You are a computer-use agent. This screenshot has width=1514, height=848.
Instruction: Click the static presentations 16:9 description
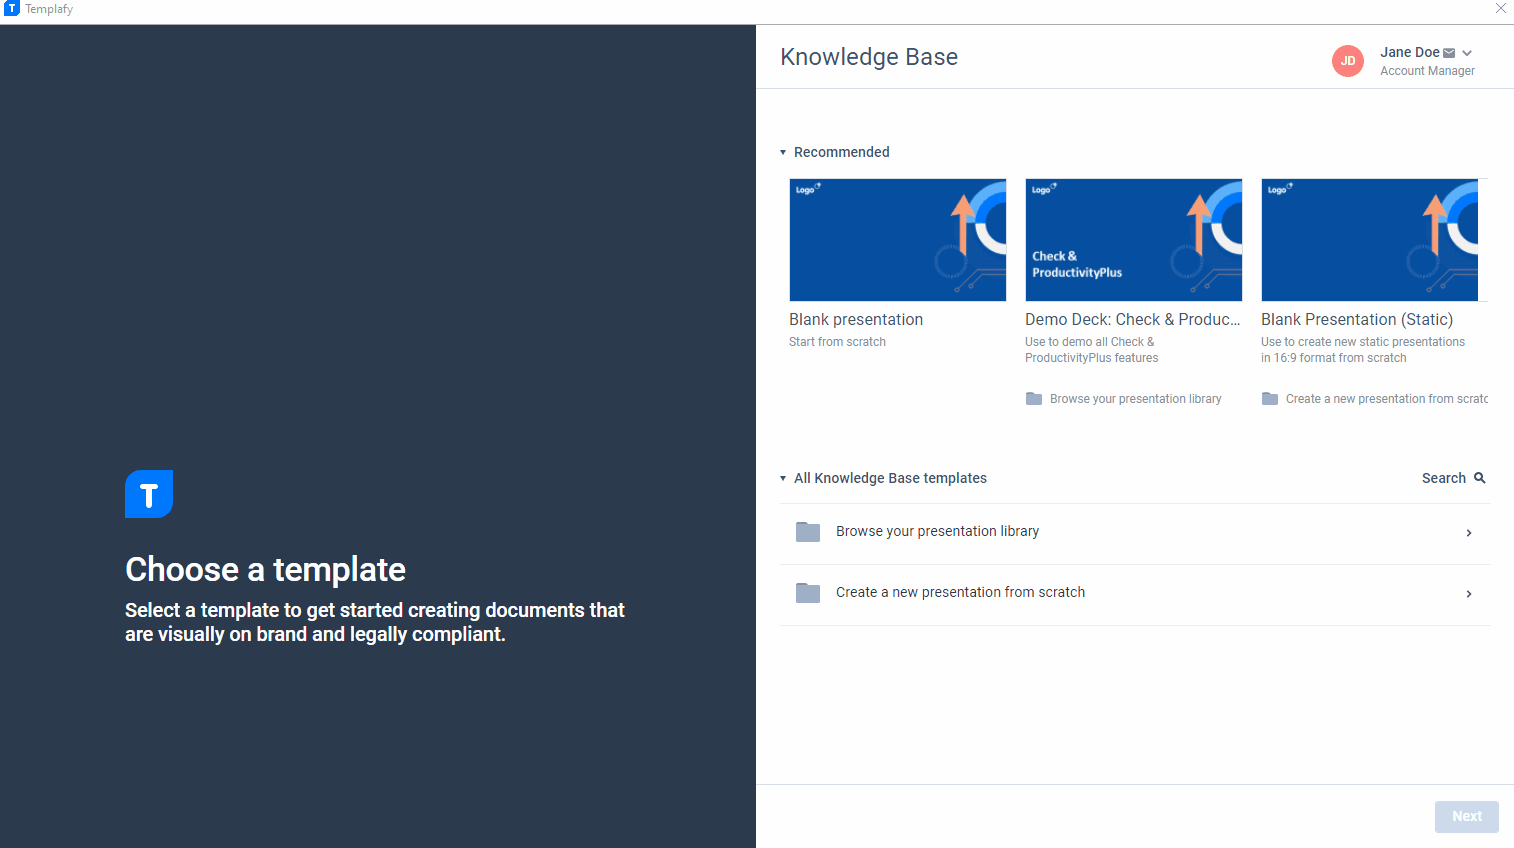click(x=1363, y=350)
